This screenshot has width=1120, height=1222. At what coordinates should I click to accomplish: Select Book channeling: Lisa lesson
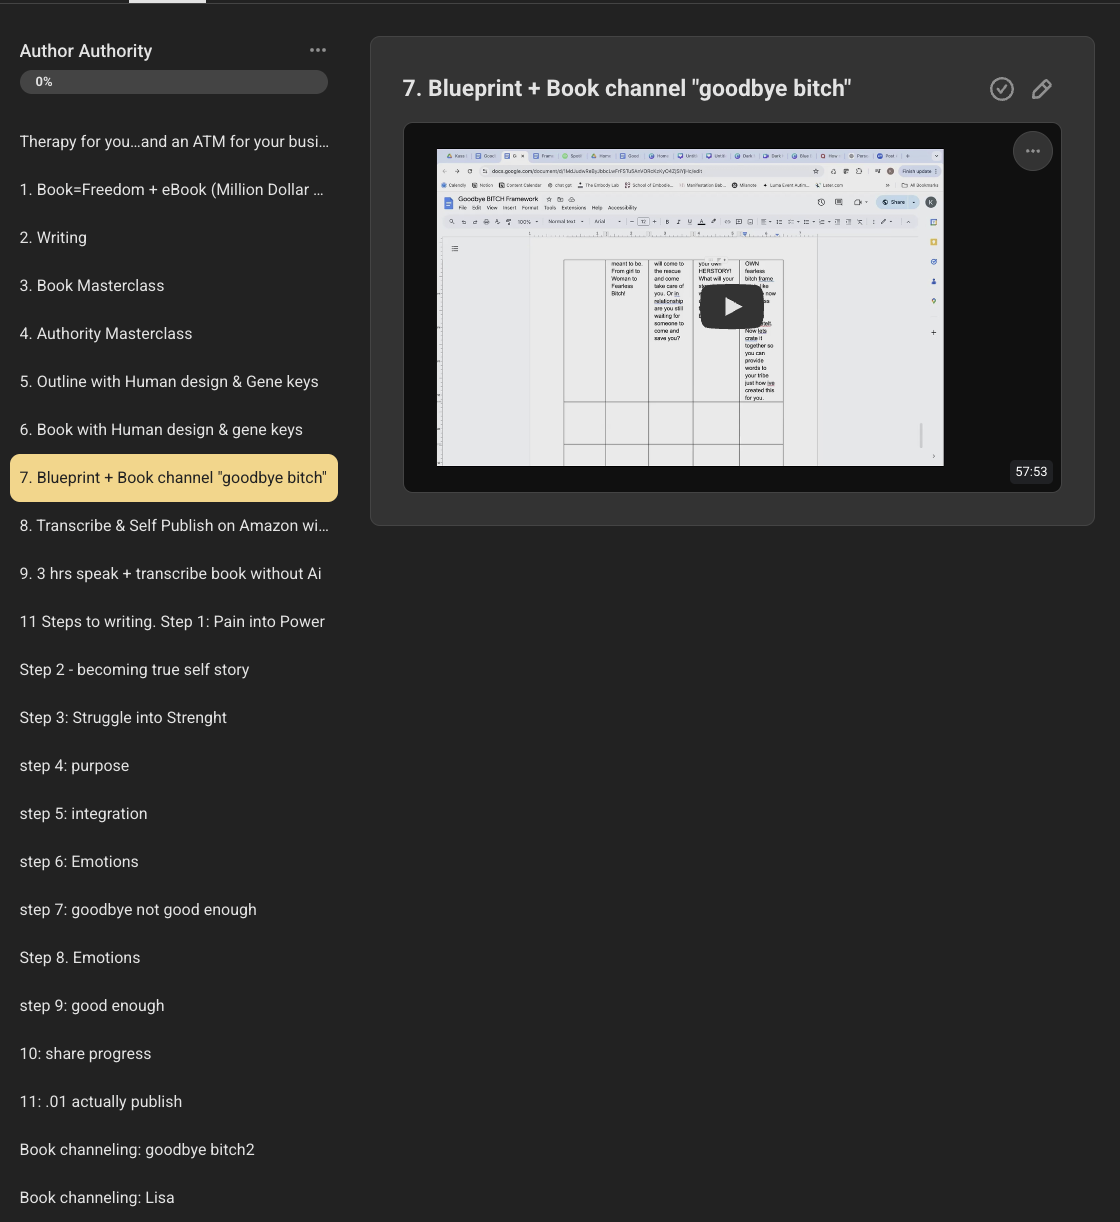174,1198
